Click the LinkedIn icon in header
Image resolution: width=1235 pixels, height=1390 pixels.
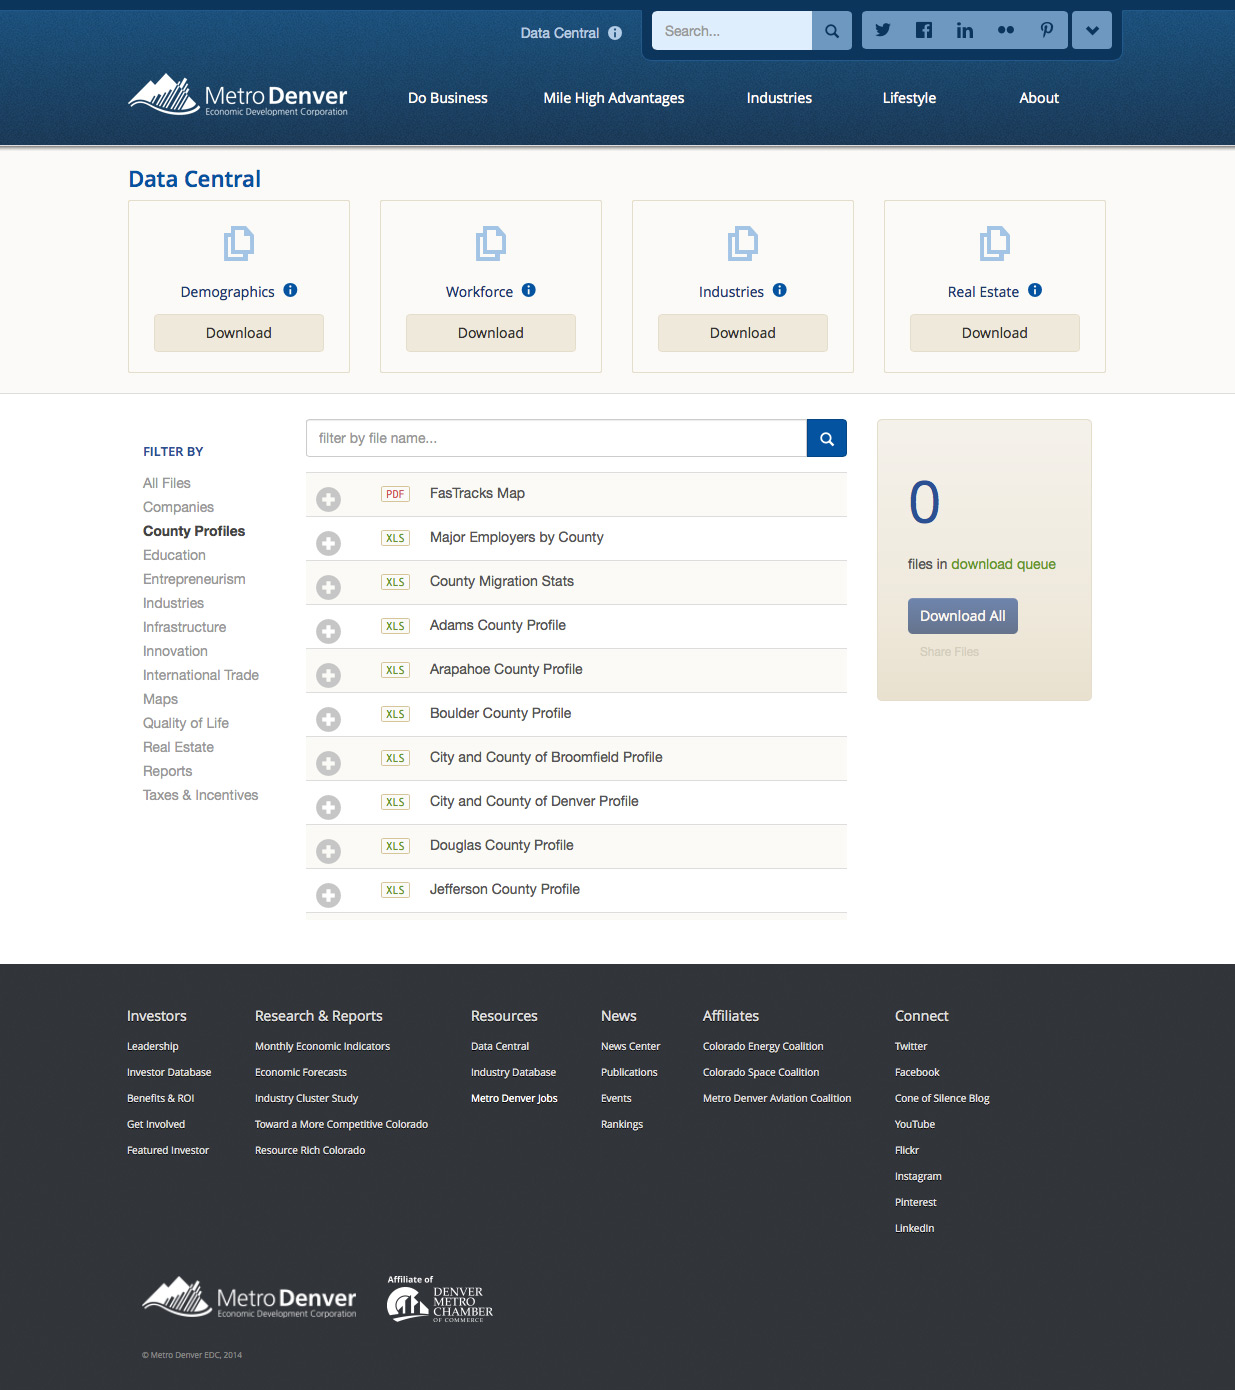964,30
